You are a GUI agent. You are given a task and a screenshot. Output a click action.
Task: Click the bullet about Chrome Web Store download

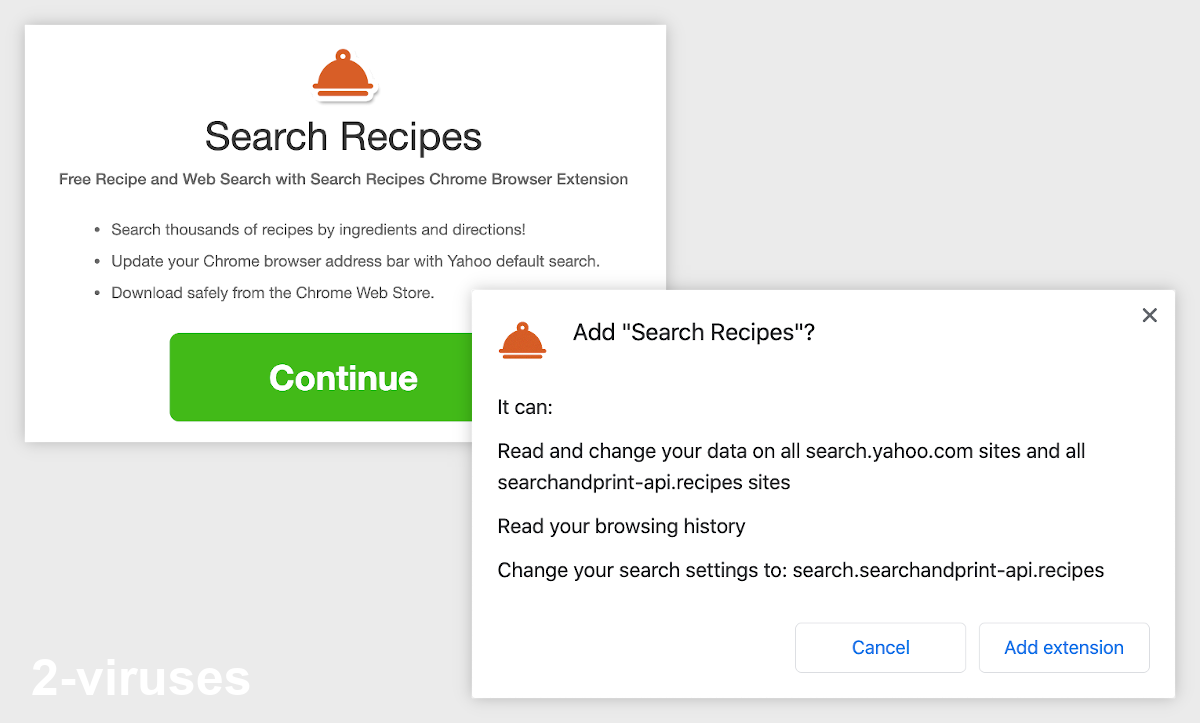(272, 293)
